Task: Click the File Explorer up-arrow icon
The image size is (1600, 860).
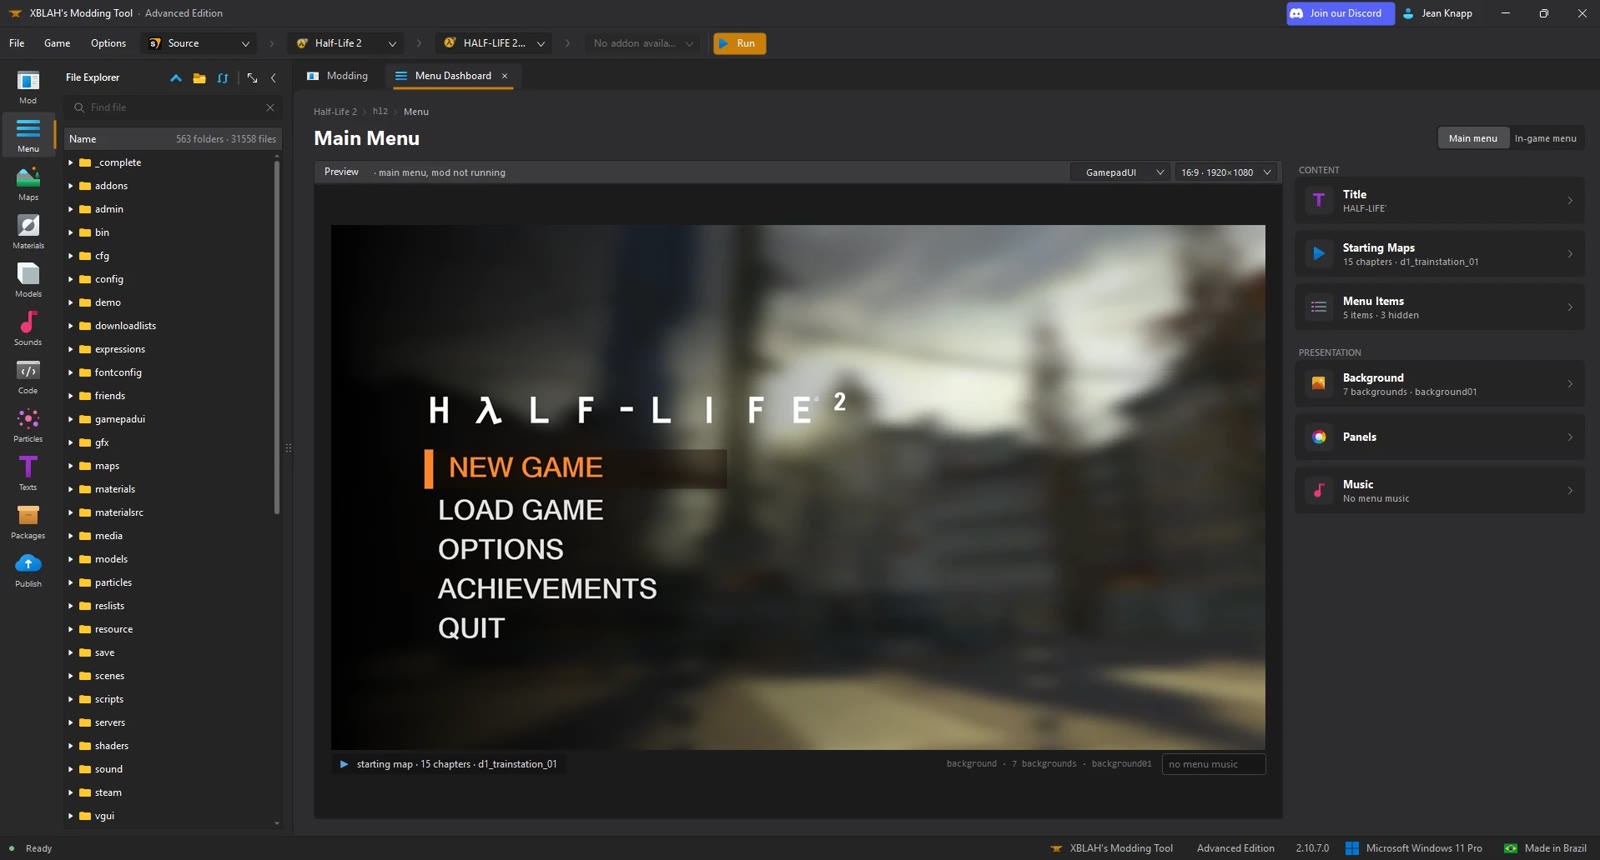Action: 176,78
